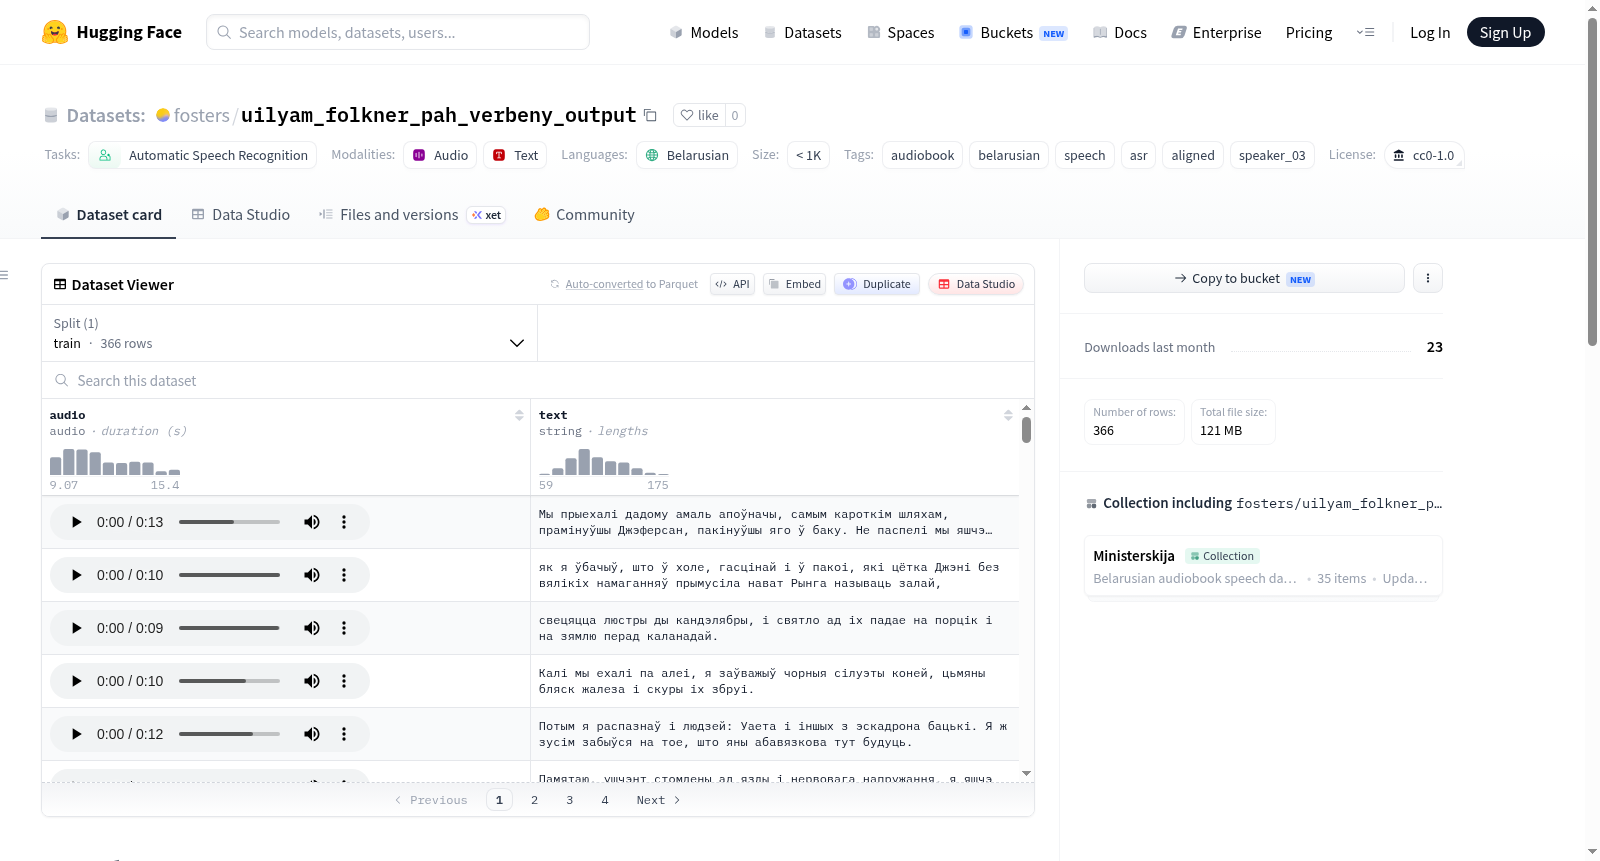
Task: Select the audiobook tag
Action: 922,155
